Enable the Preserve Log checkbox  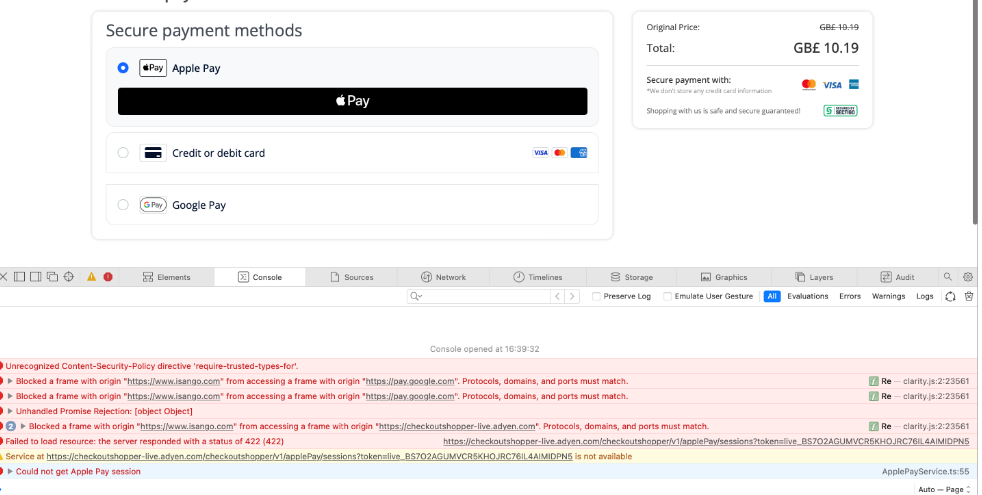pos(596,296)
